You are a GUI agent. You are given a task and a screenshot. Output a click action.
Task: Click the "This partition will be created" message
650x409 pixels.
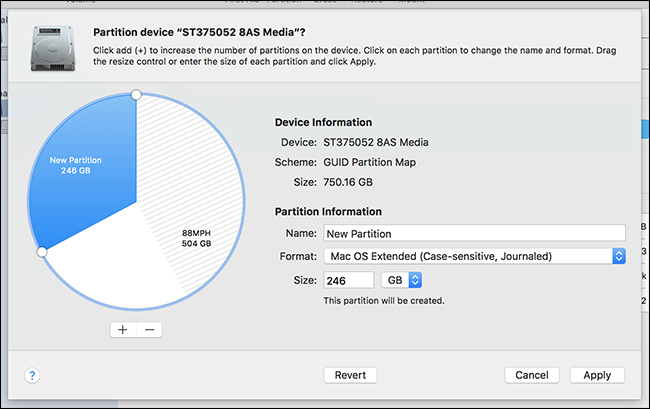[x=384, y=300]
